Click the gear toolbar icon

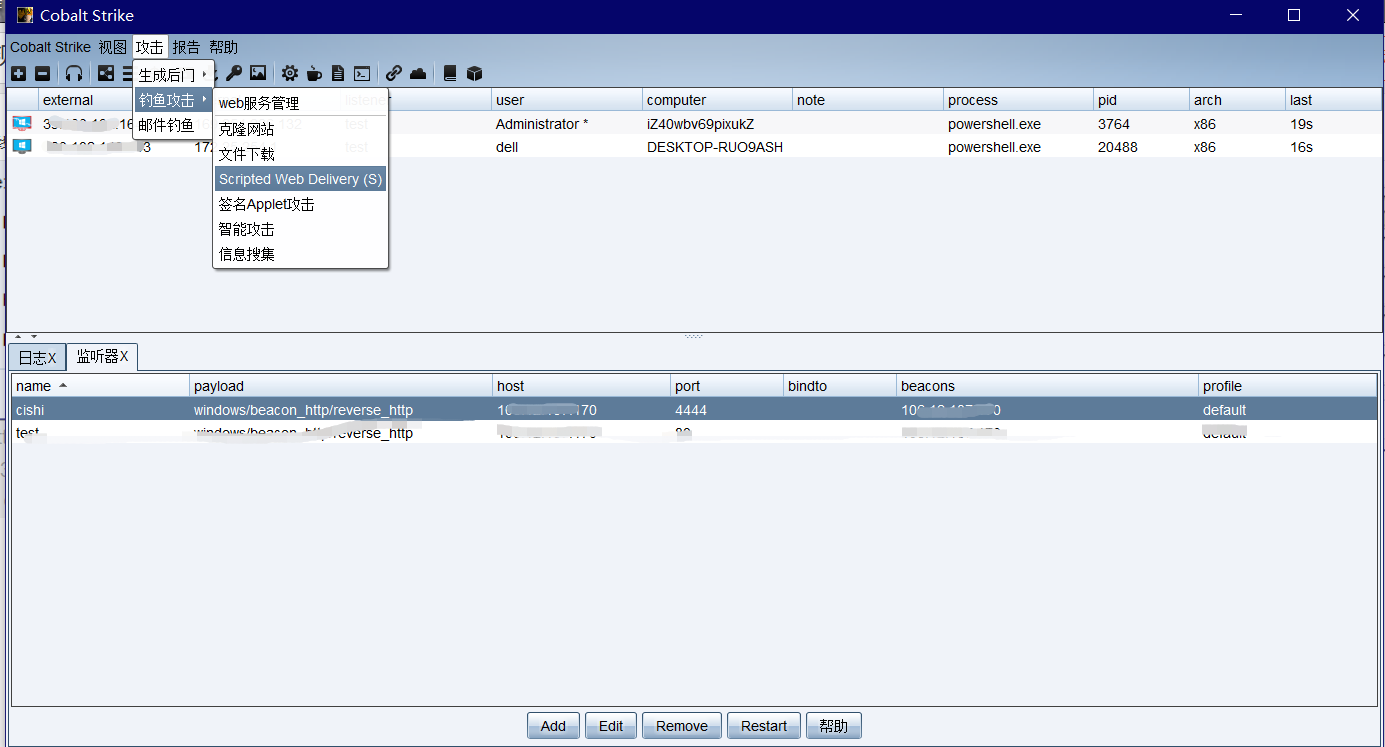289,73
